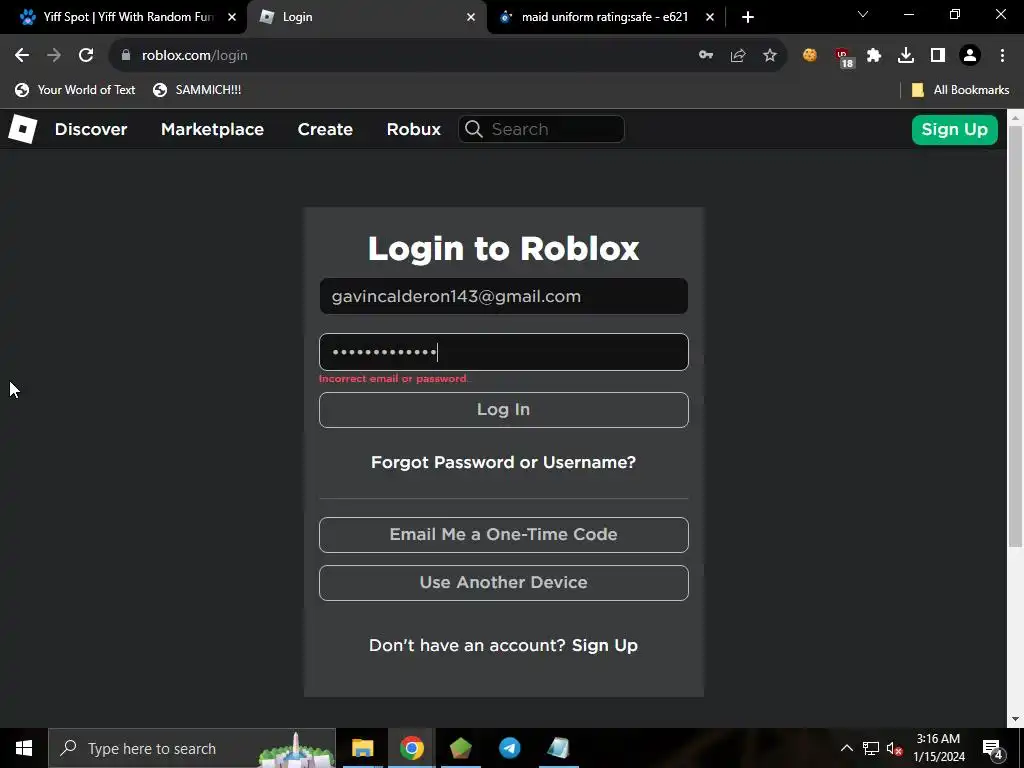Switch to the maid uniform e621 tab
Screen dimensions: 1024x768
click(x=606, y=17)
